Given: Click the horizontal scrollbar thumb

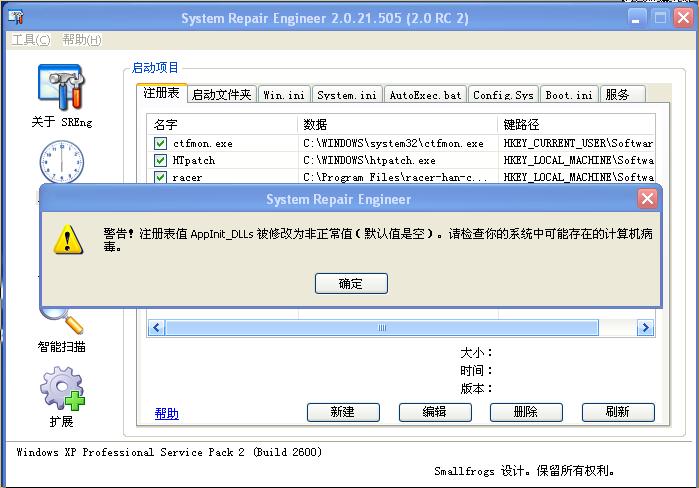Looking at the screenshot, I should click(382, 328).
